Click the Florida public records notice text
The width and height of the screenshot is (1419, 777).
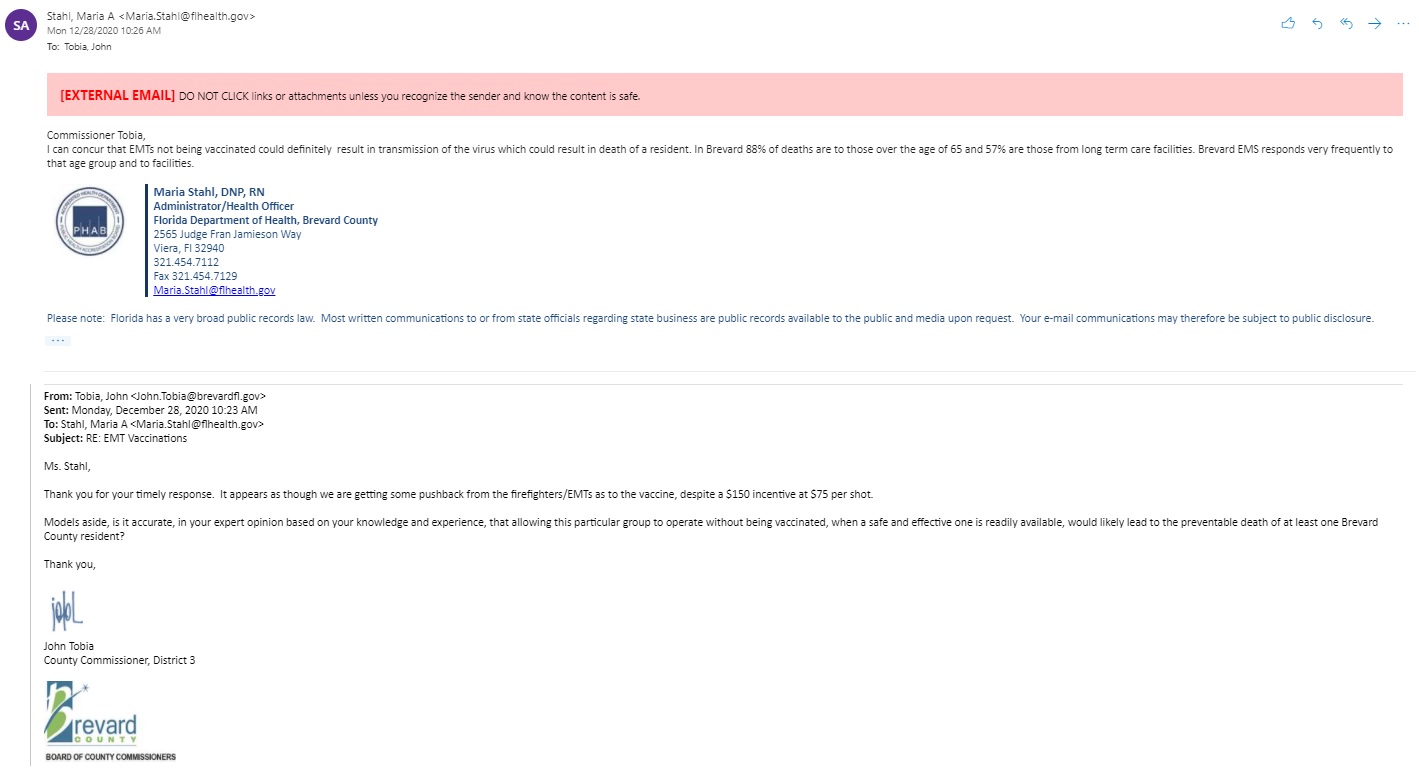[710, 318]
